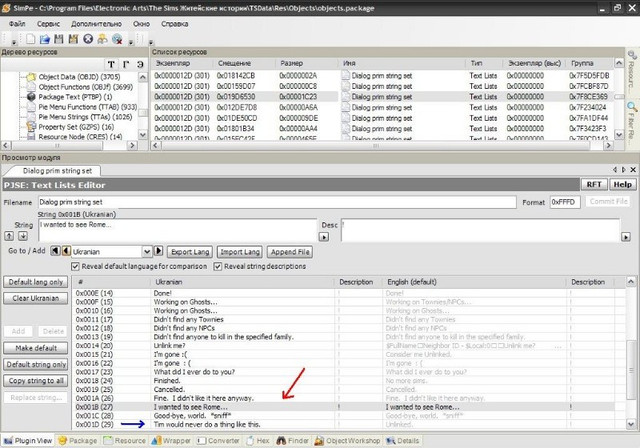
Task: Click the Г view button in resource tree
Action: pos(126,64)
